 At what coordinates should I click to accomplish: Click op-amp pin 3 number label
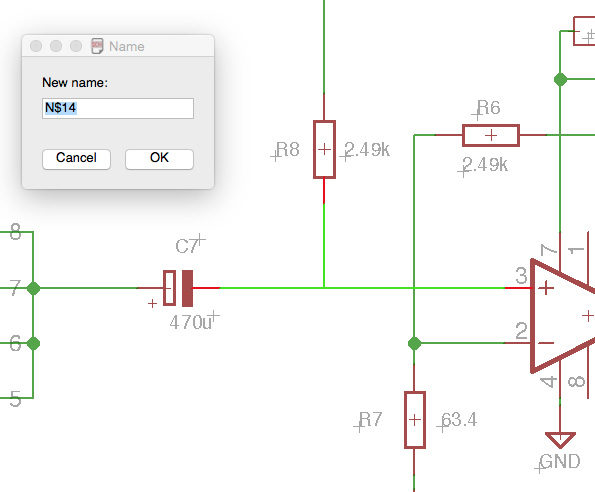point(521,276)
